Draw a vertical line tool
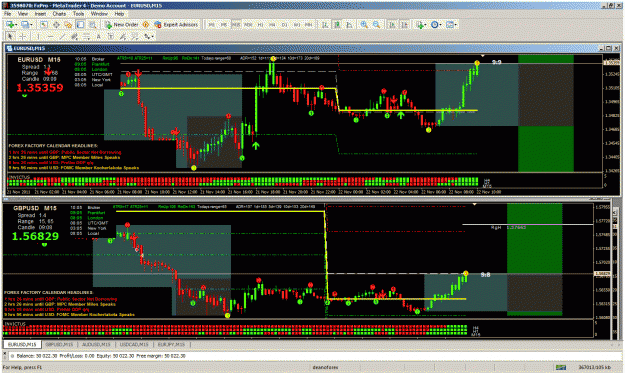625x373 pixels. click(38, 36)
